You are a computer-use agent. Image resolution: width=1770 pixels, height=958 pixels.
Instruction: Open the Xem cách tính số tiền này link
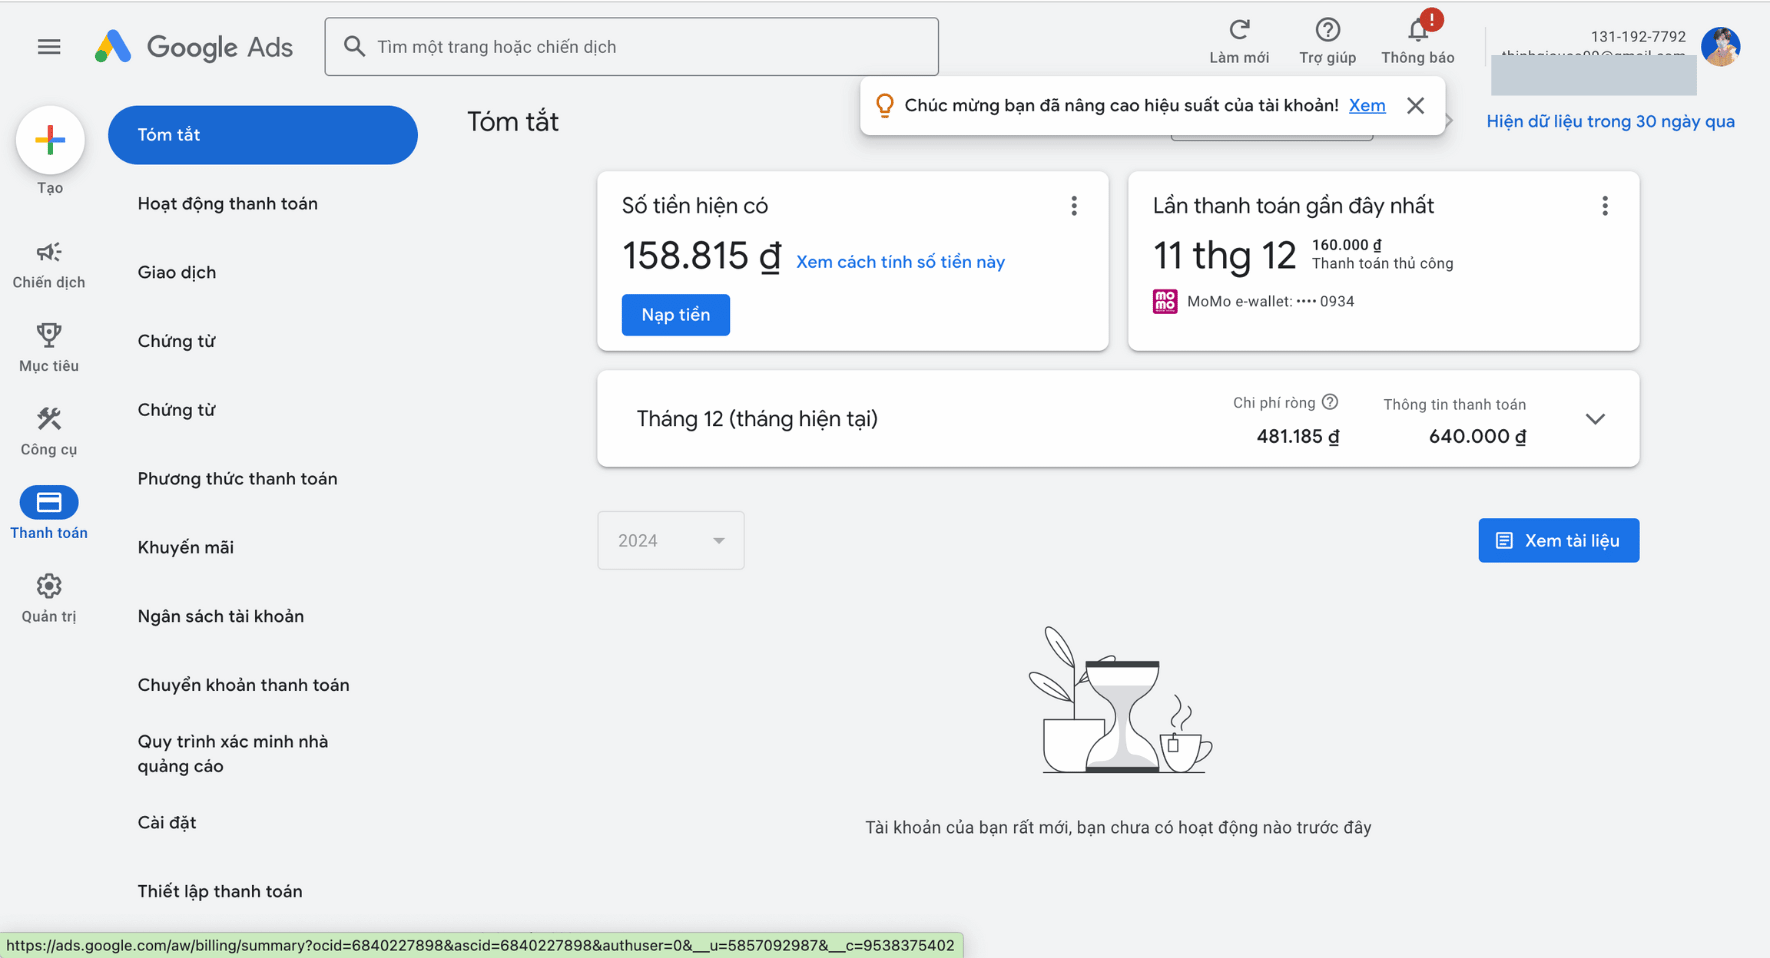(x=900, y=262)
